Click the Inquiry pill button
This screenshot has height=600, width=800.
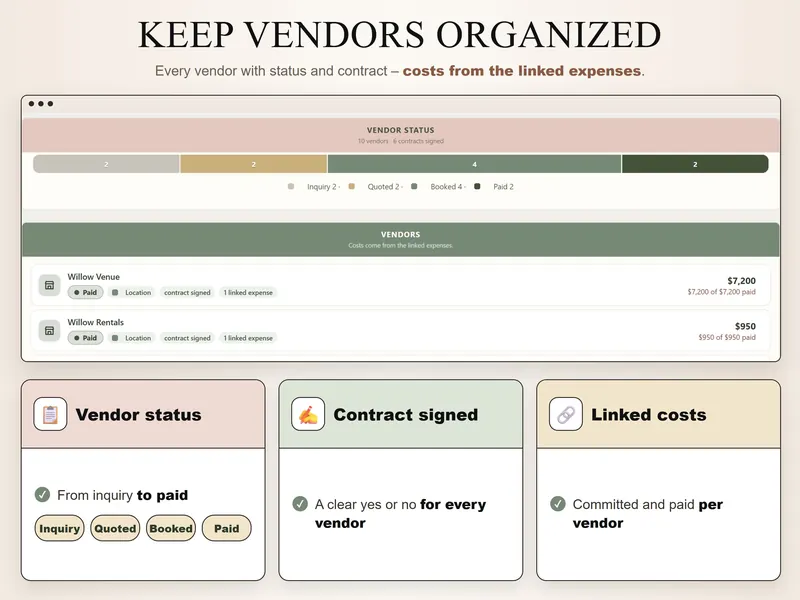(59, 528)
